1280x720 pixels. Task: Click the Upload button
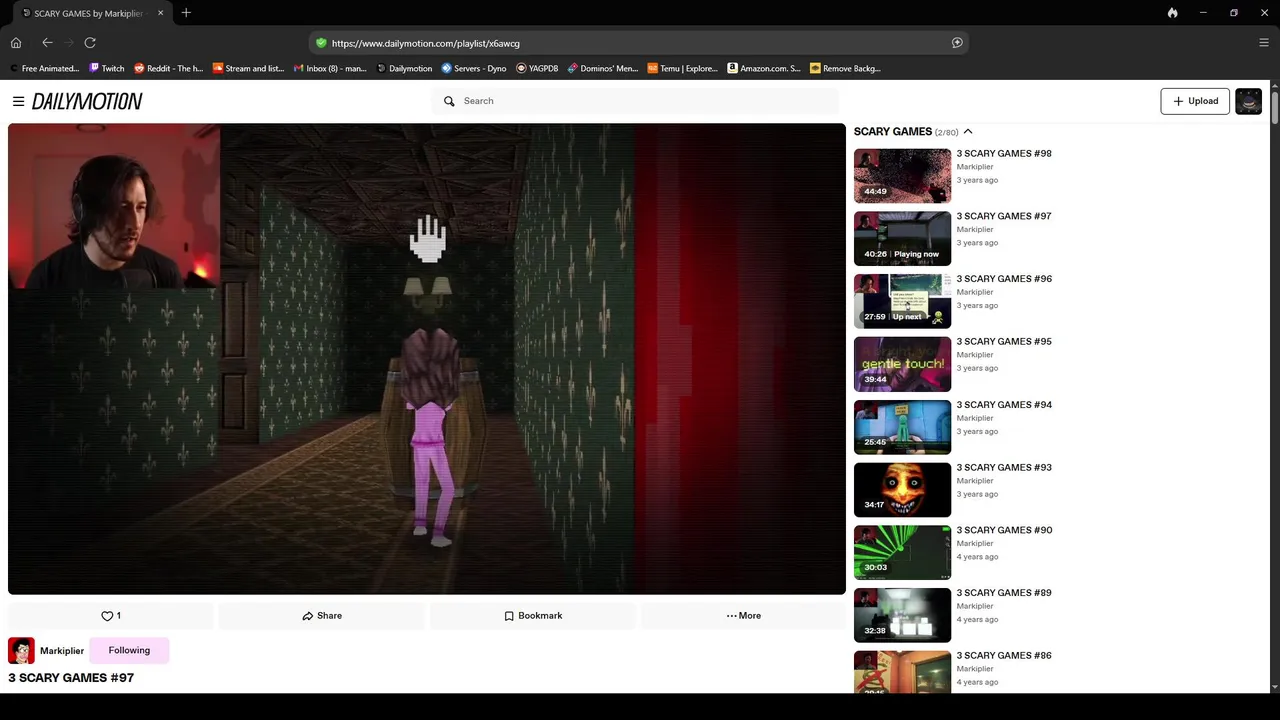(x=1195, y=101)
